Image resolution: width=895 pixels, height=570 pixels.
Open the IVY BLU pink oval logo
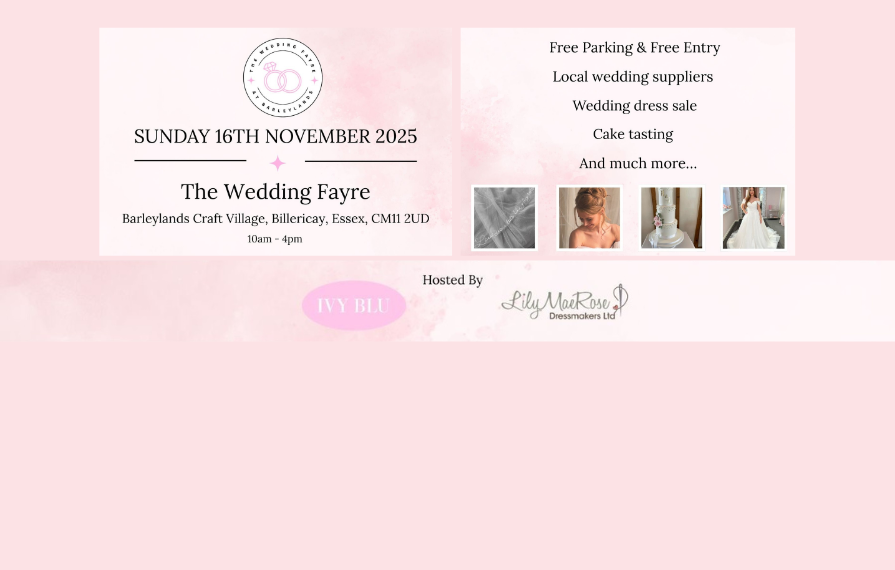354,305
